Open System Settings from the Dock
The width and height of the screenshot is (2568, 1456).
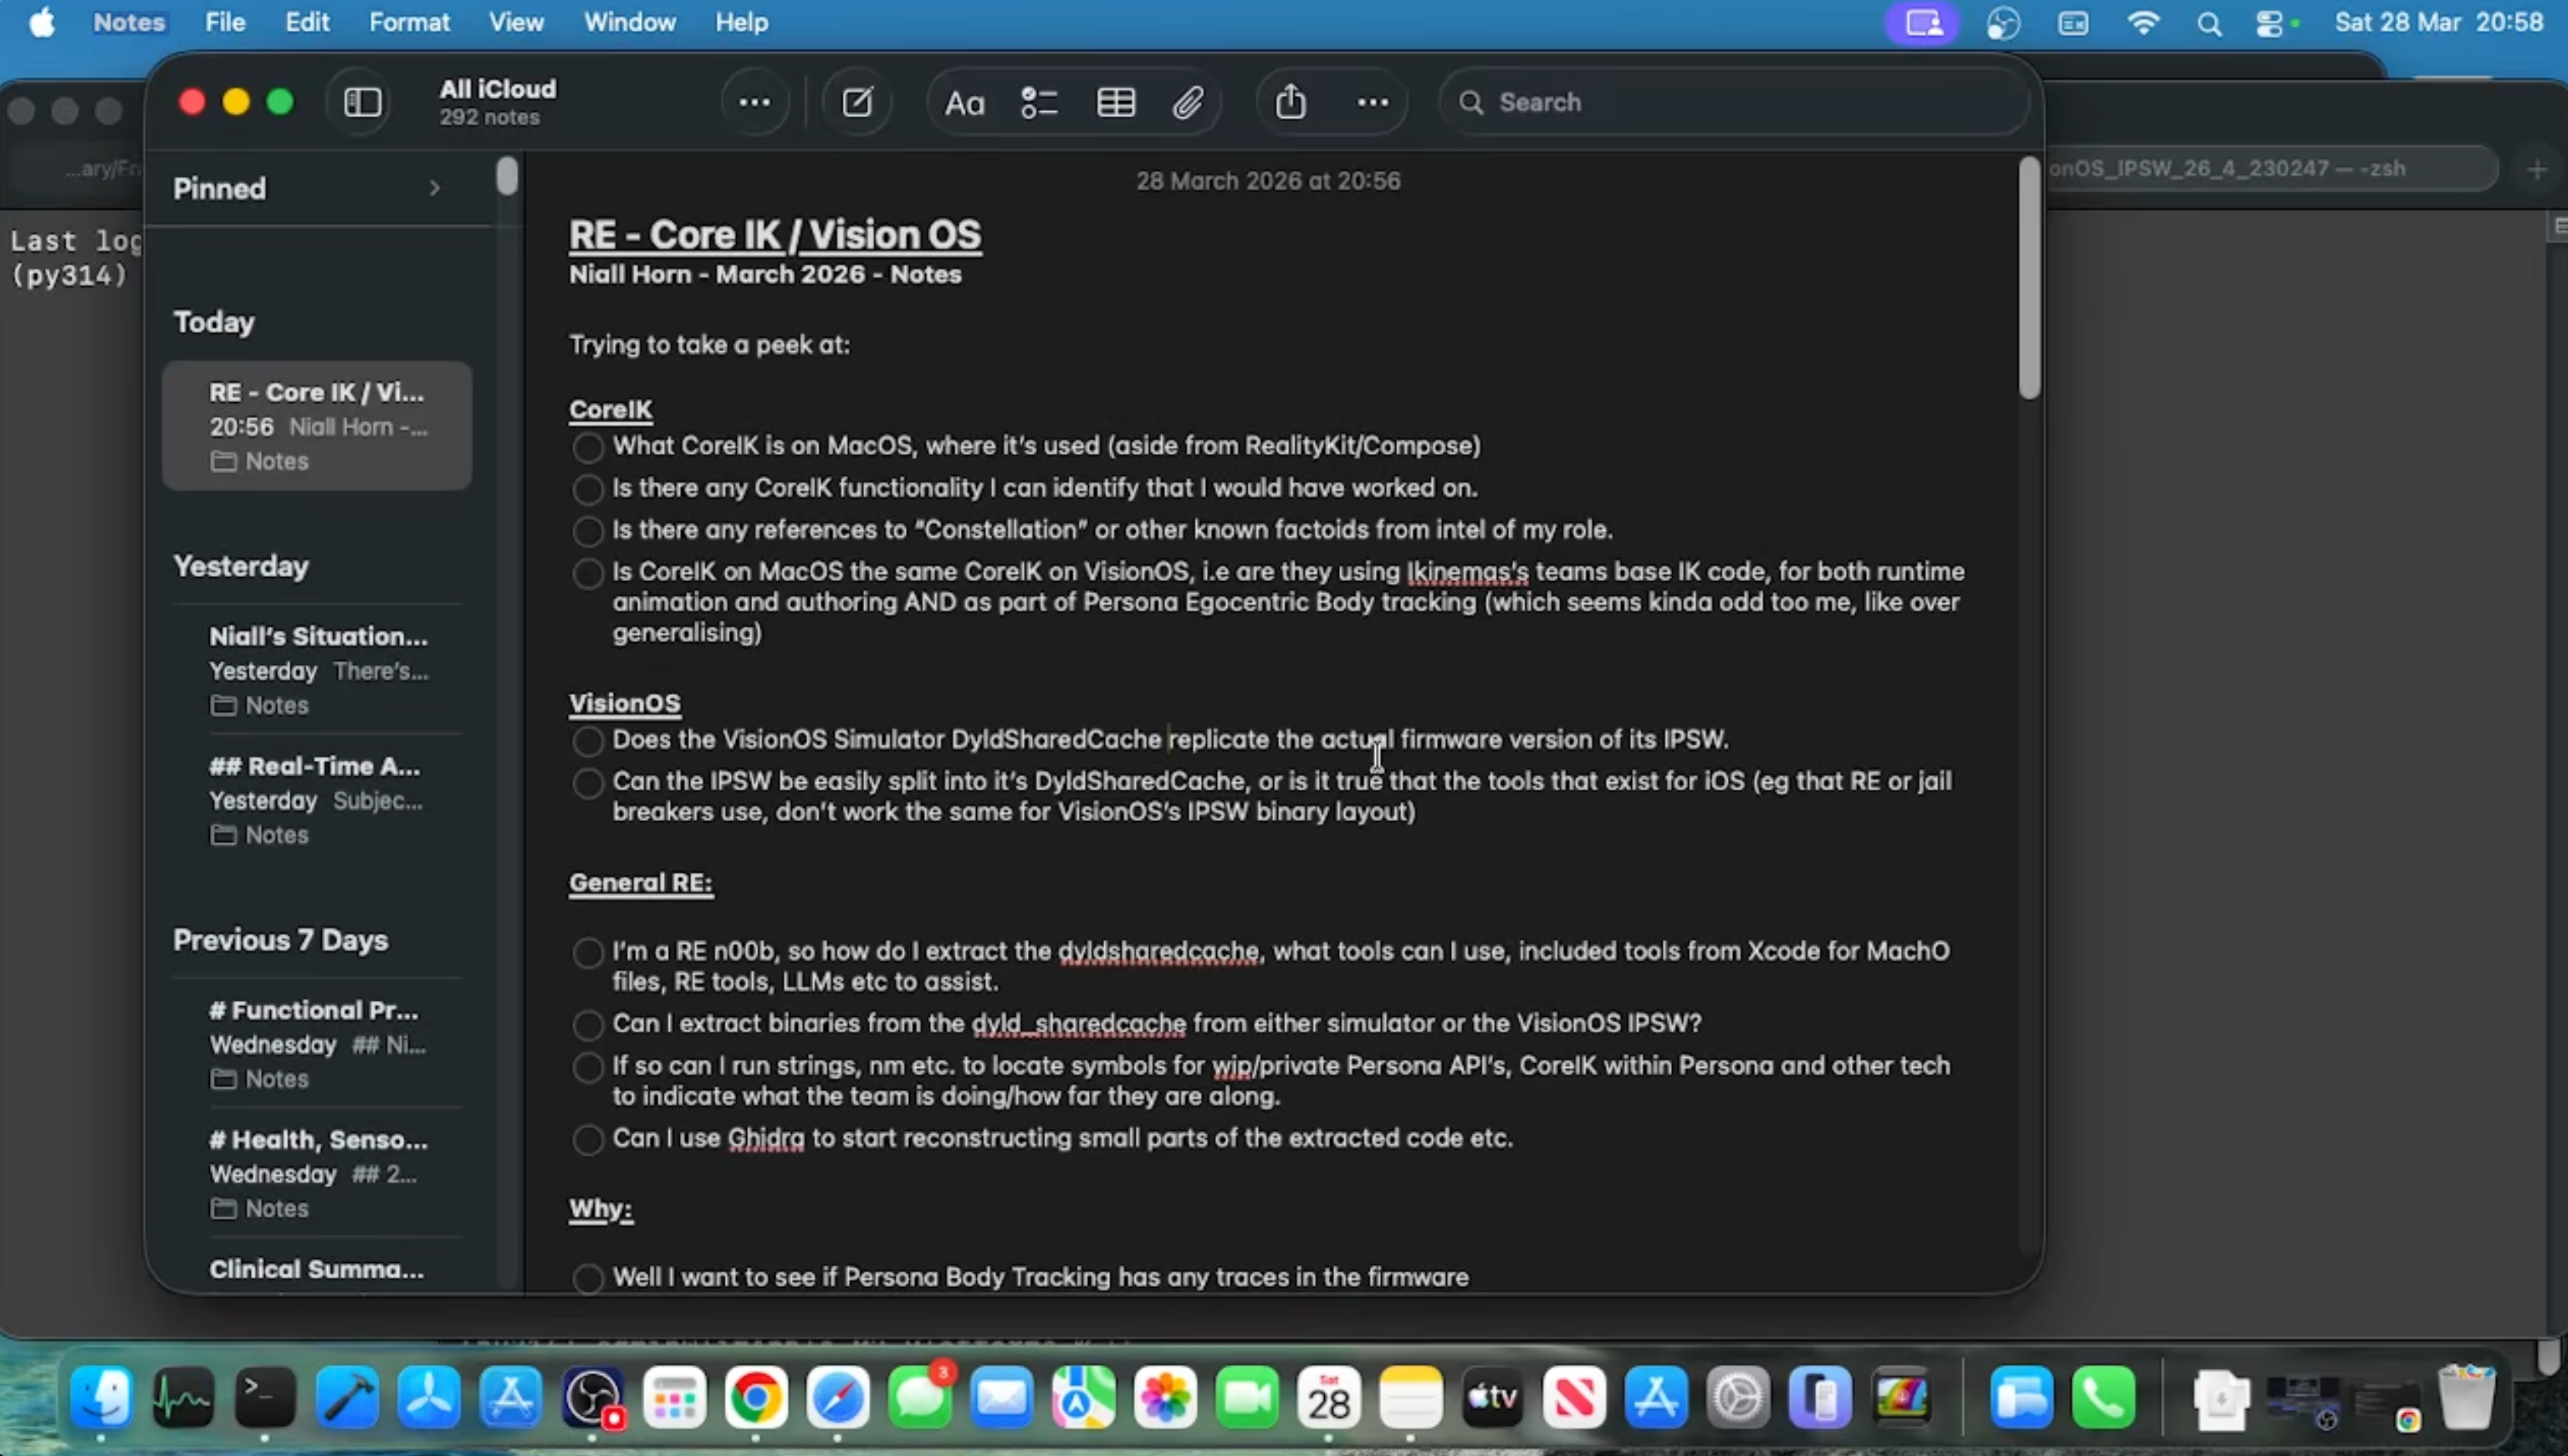point(1738,1396)
